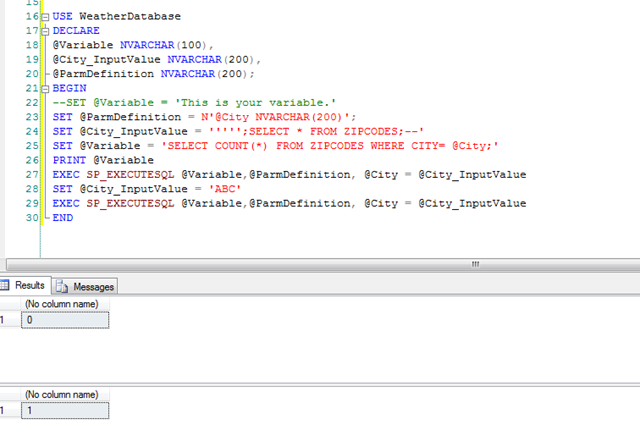The height and width of the screenshot is (436, 640).
Task: Switch to the Results tab
Action: point(25,285)
